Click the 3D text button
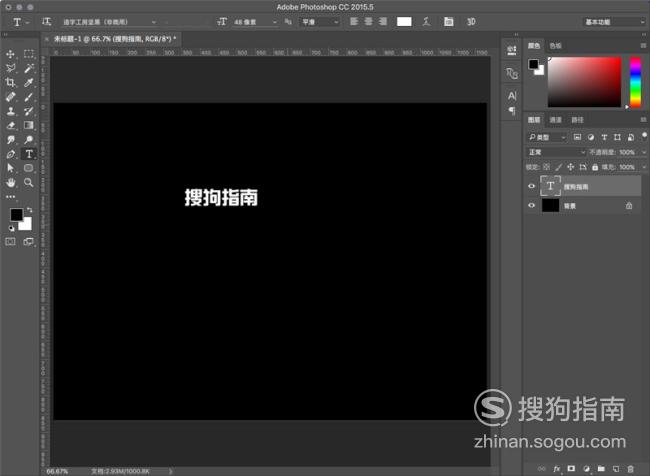The image size is (650, 476). pyautogui.click(x=471, y=22)
